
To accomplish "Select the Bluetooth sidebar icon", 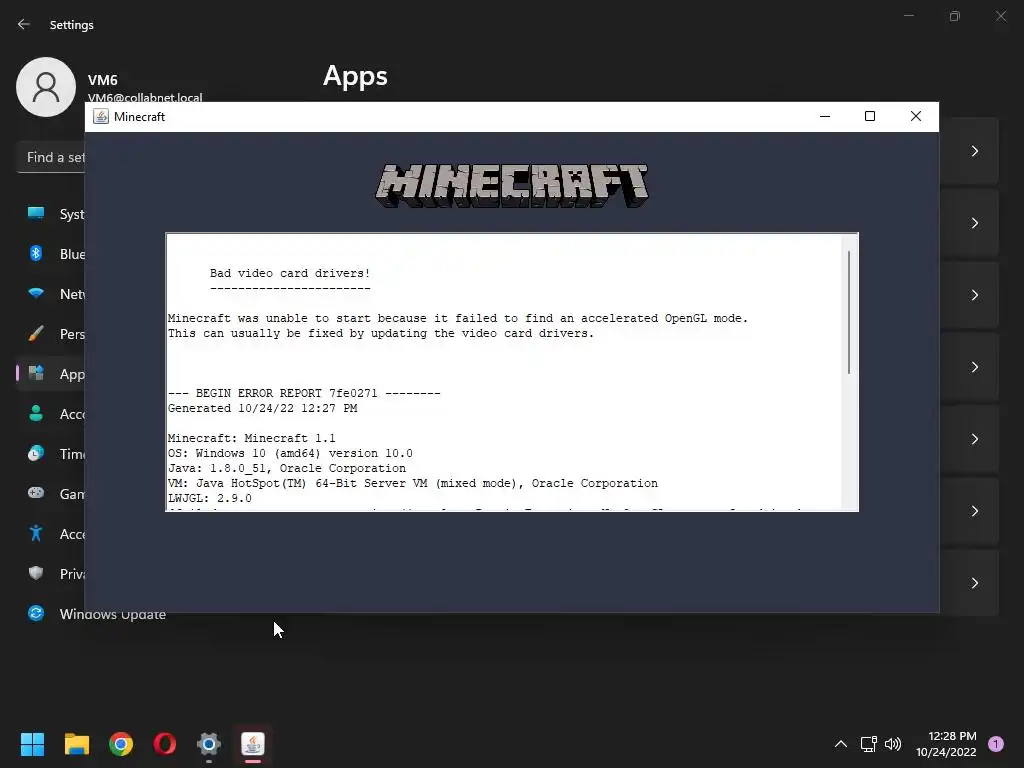I will pos(36,253).
